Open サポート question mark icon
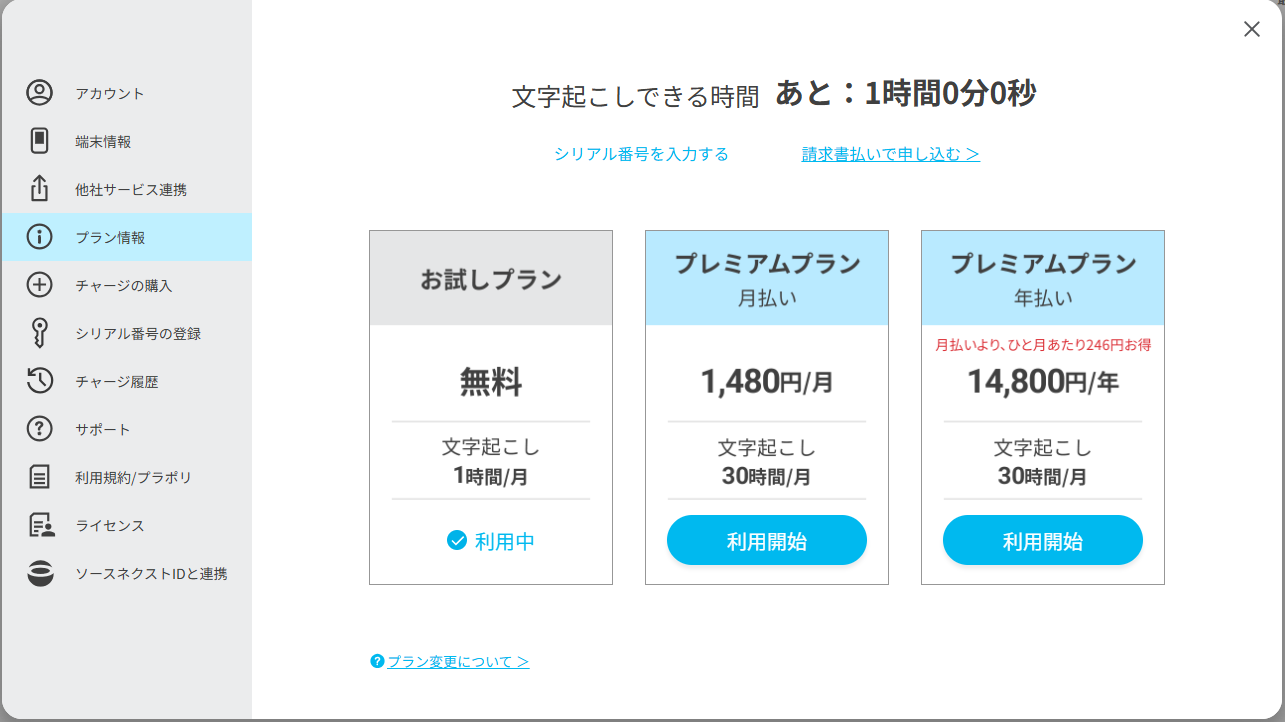The height and width of the screenshot is (722, 1285). pos(39,429)
